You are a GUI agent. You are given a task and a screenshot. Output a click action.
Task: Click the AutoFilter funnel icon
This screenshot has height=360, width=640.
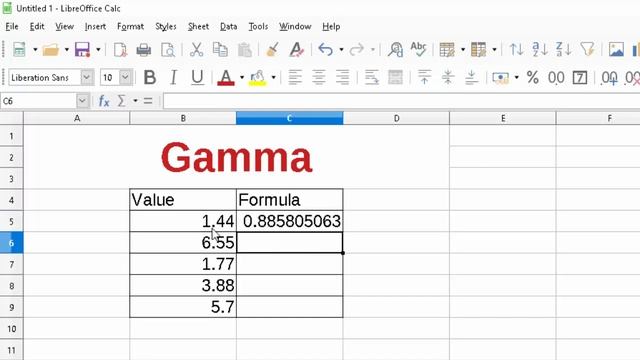588,50
